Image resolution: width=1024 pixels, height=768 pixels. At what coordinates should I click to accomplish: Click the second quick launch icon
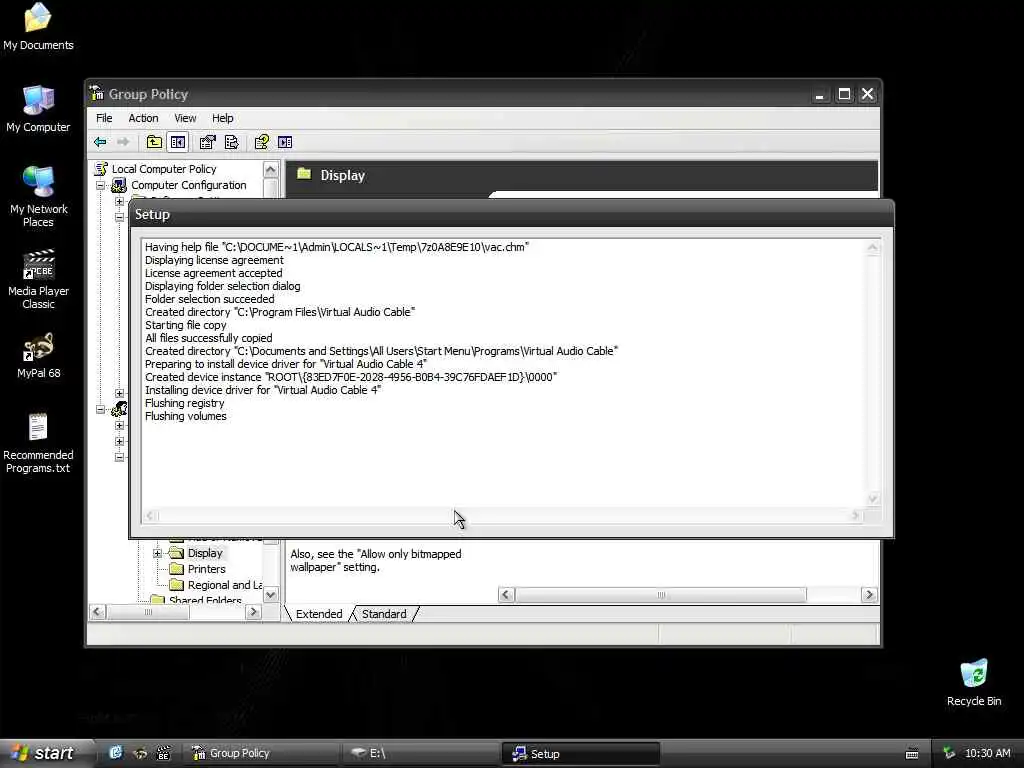(x=140, y=753)
